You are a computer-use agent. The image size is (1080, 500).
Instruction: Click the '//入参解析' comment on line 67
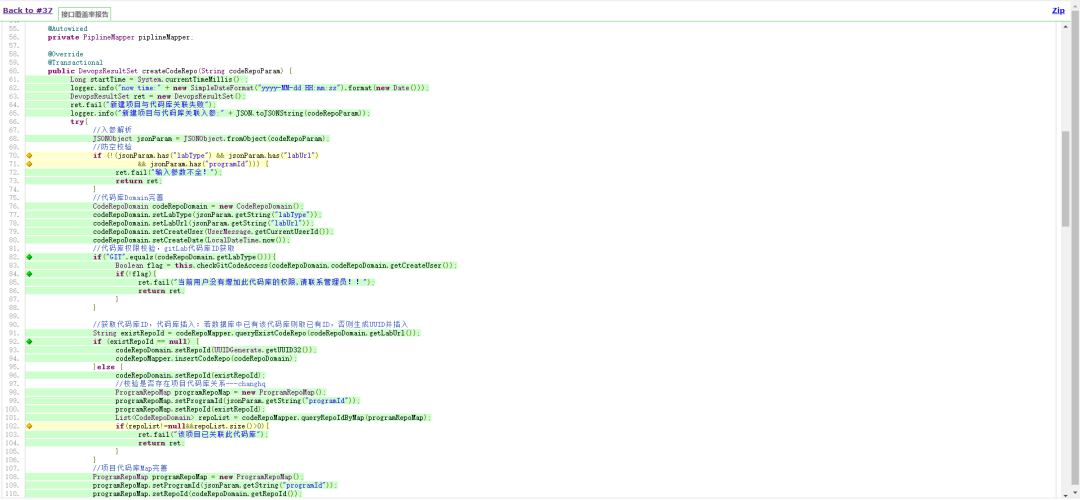(112, 130)
